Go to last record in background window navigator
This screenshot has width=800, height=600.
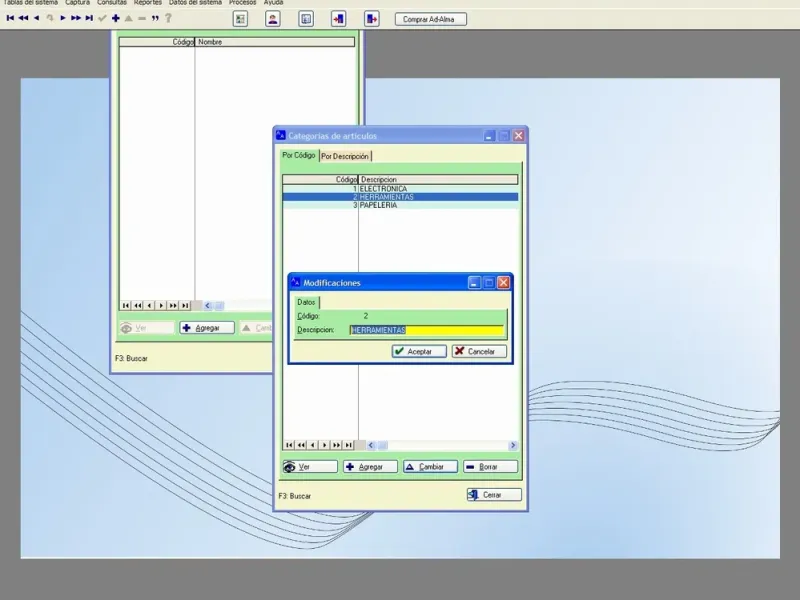click(185, 306)
